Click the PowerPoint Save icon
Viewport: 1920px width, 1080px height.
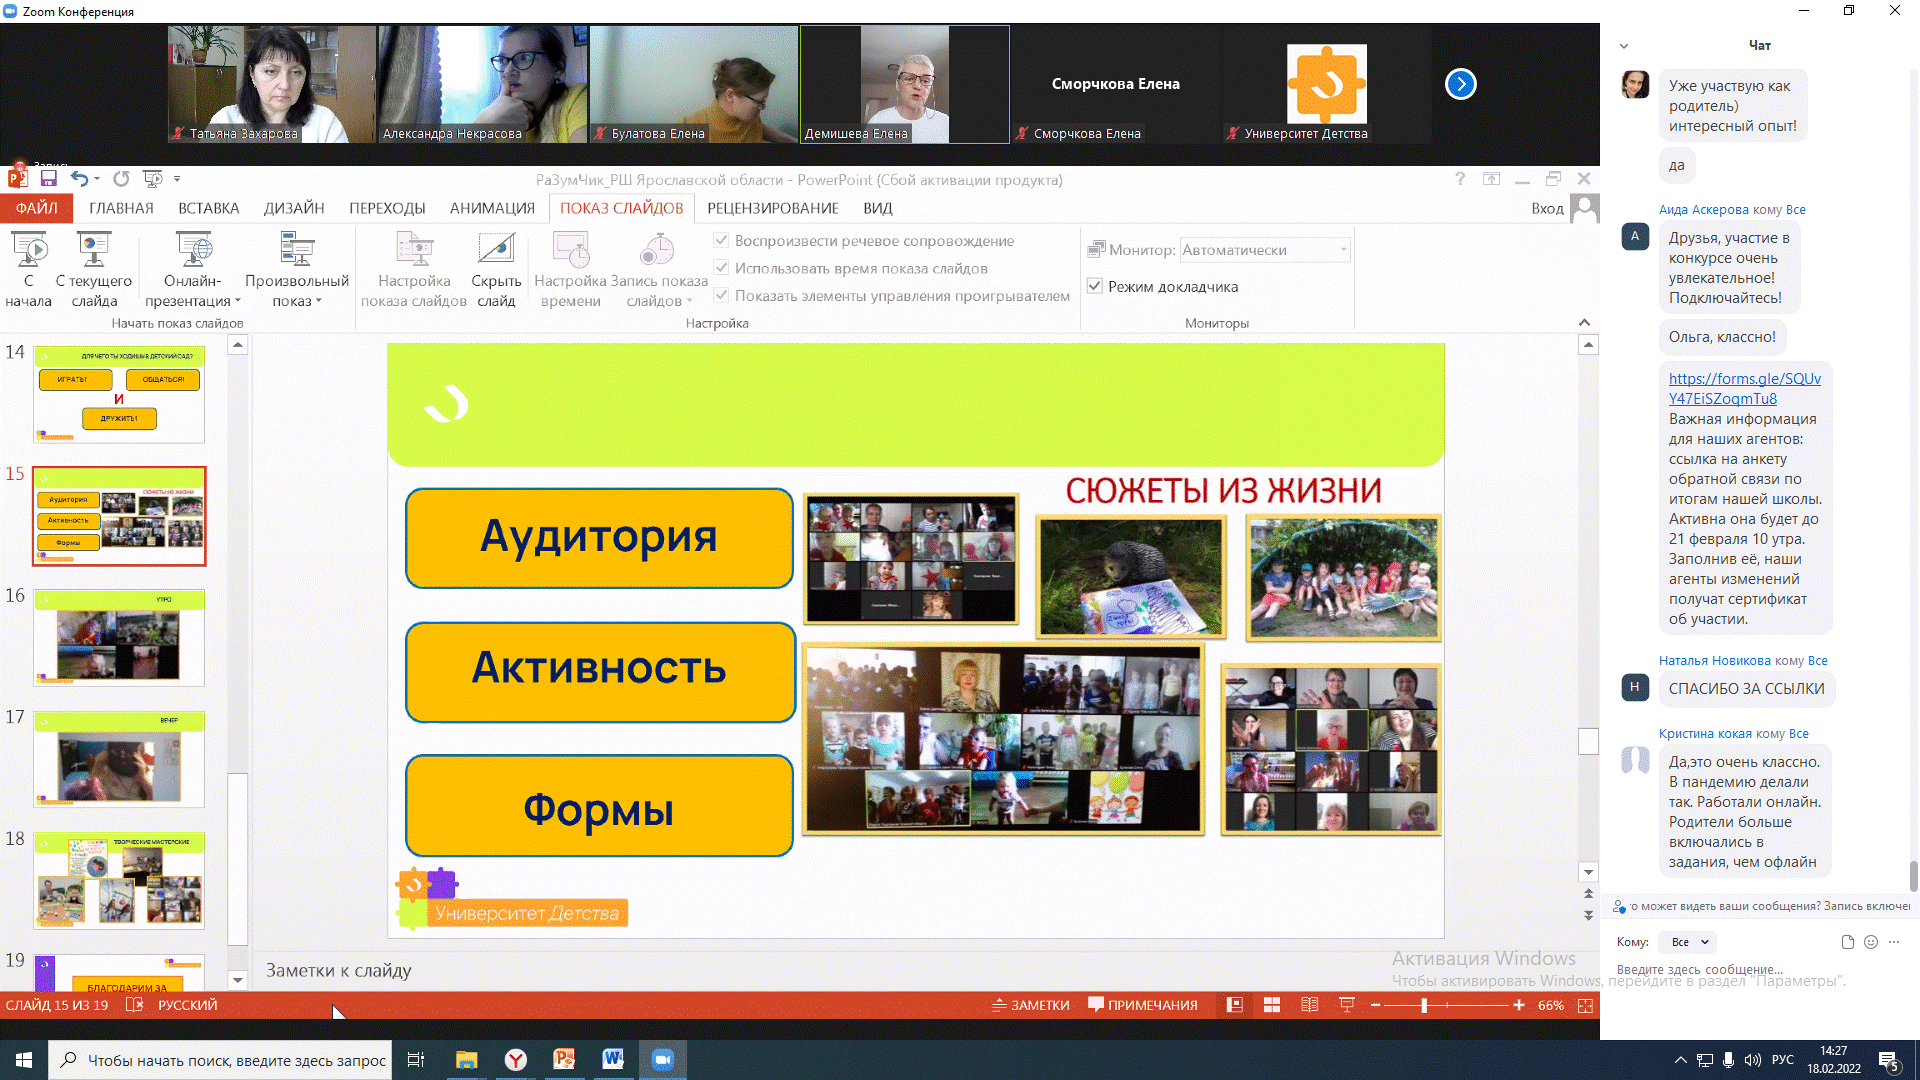point(48,179)
